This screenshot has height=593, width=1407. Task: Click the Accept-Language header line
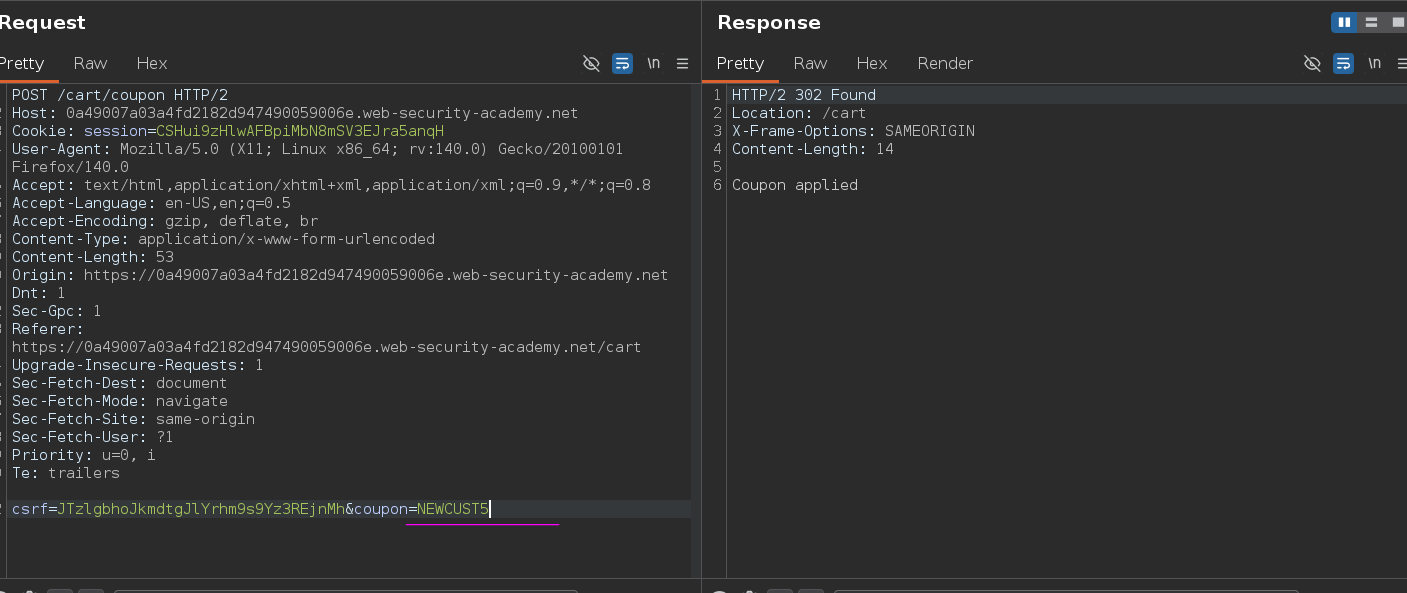click(151, 203)
